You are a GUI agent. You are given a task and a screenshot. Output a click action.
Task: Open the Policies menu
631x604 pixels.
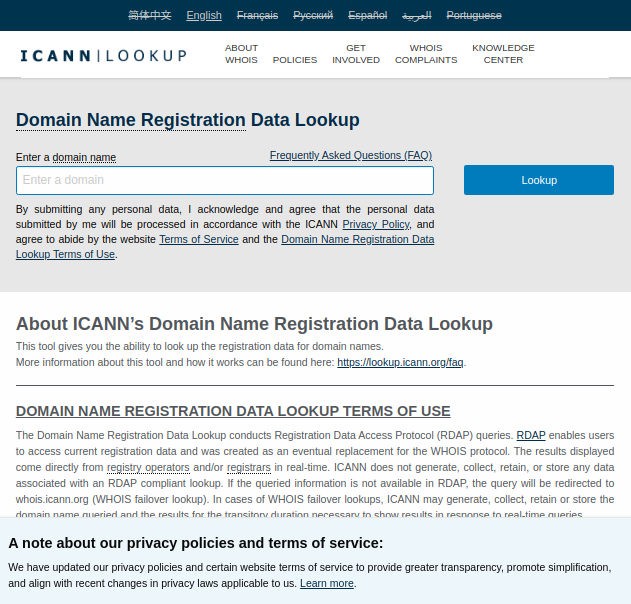(295, 60)
